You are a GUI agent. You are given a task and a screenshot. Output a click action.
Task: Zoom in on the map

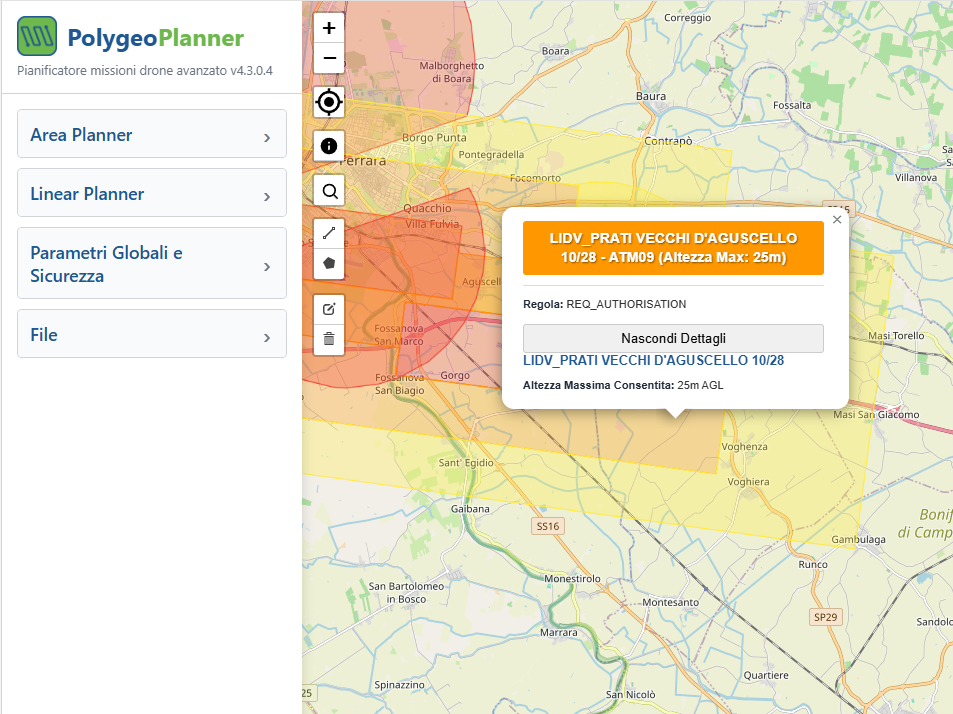(329, 27)
